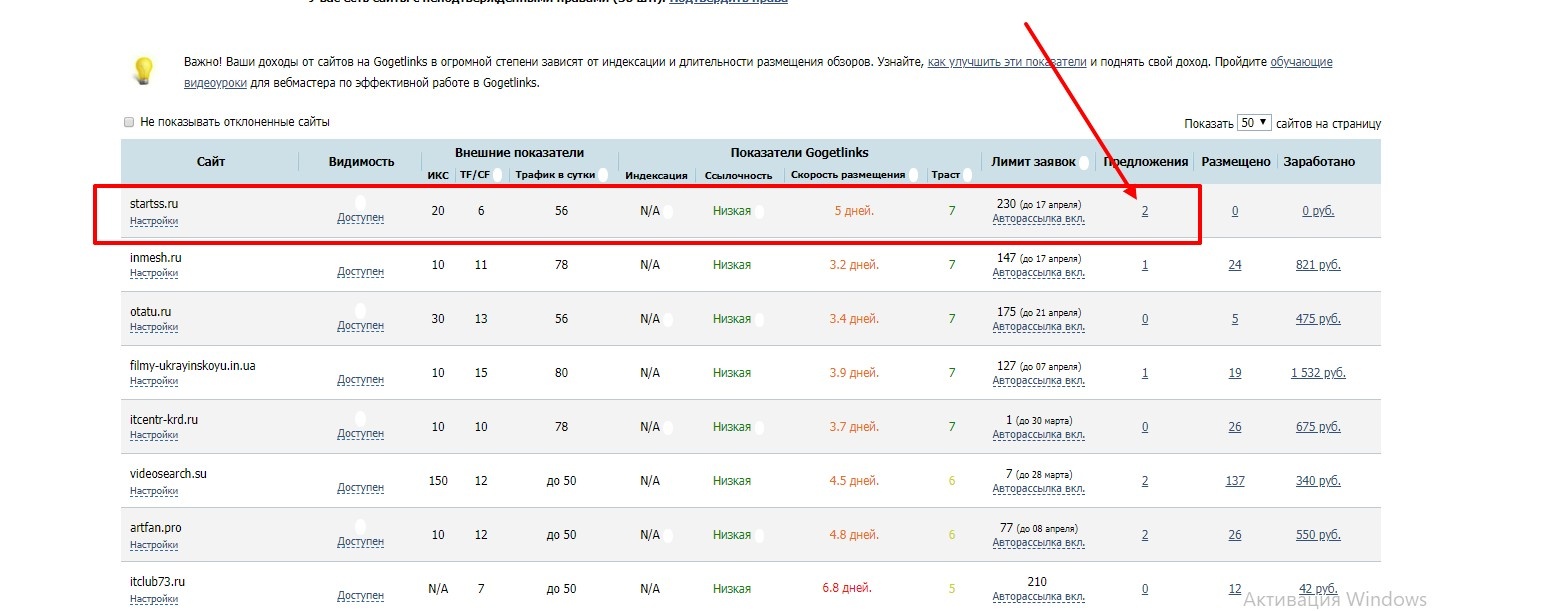Click visibility icon above Доступен in startss.ru row

pos(360,202)
